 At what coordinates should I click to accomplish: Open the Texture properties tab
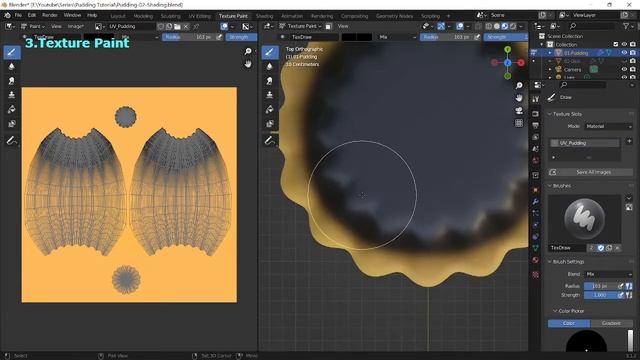pos(536,275)
